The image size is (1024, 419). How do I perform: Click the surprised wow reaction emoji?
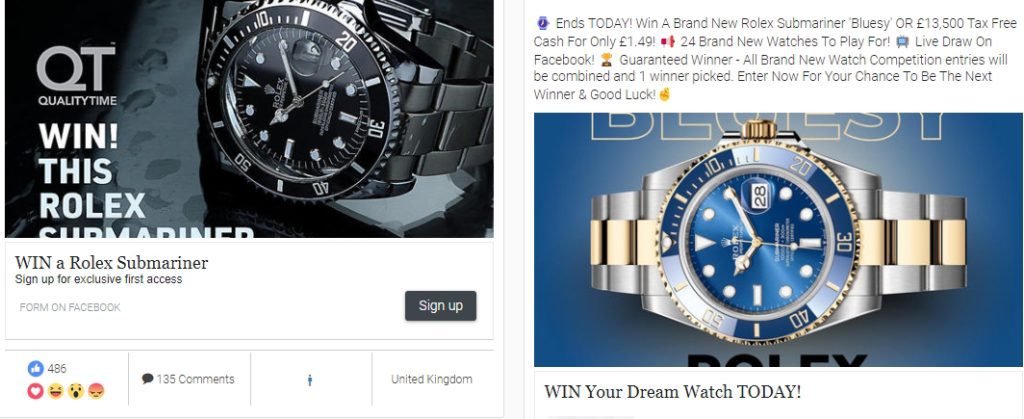pyautogui.click(x=76, y=391)
